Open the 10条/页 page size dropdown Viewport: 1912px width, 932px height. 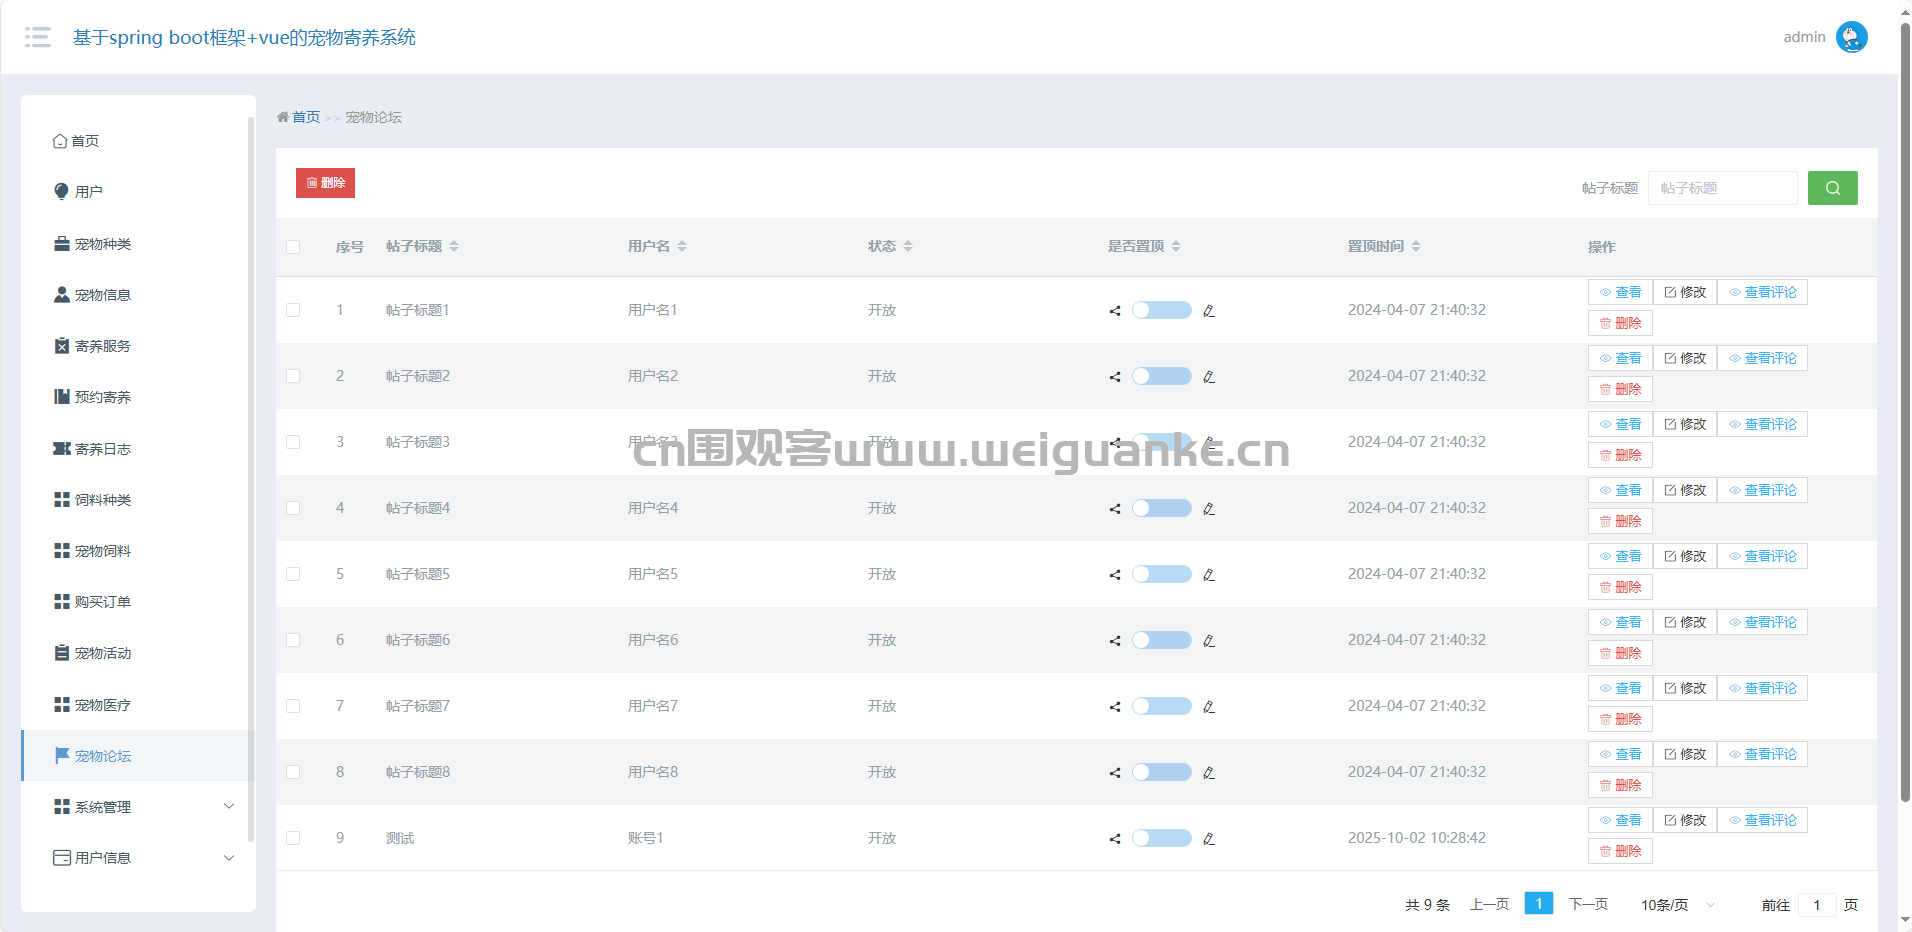click(x=1677, y=905)
